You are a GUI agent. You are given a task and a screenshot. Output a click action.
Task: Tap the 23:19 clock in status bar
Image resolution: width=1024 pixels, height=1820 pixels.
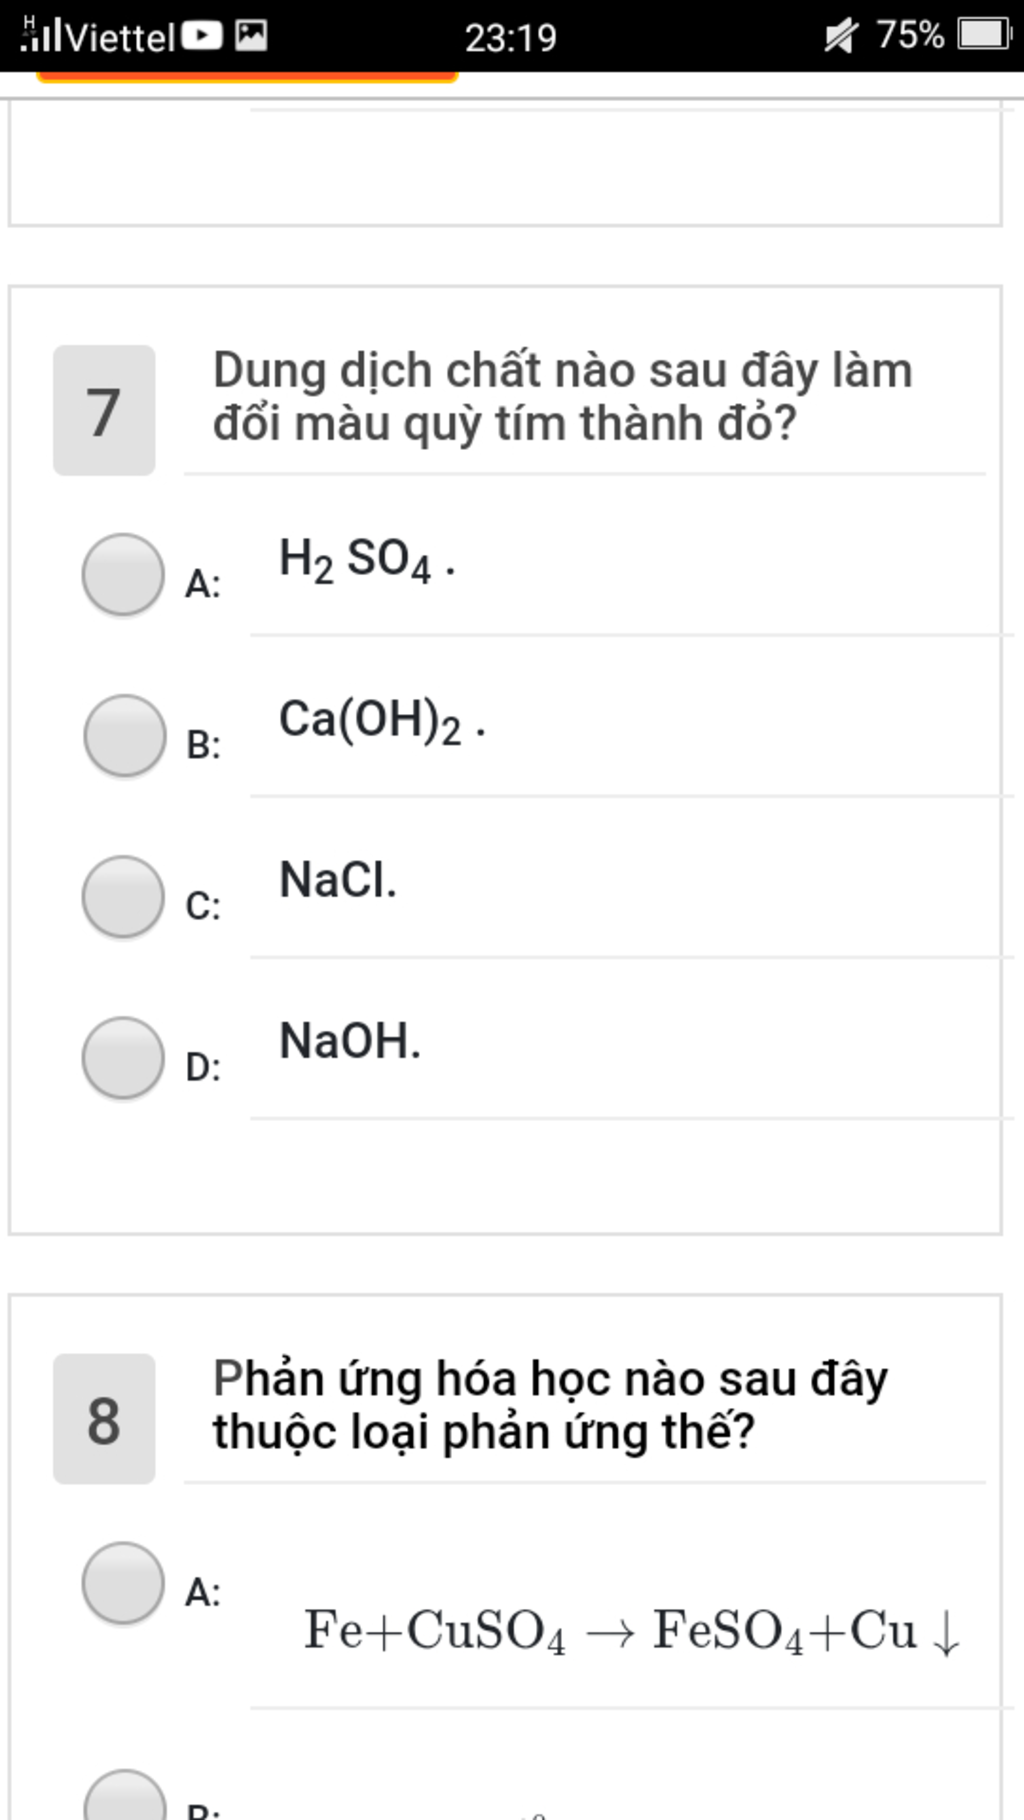coord(510,38)
